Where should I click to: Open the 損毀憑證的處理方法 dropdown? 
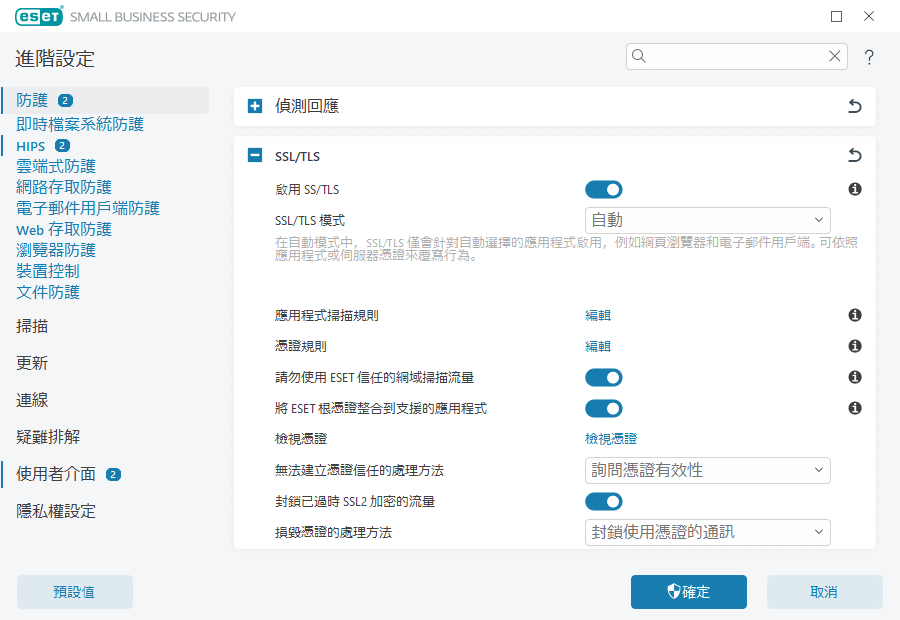707,532
